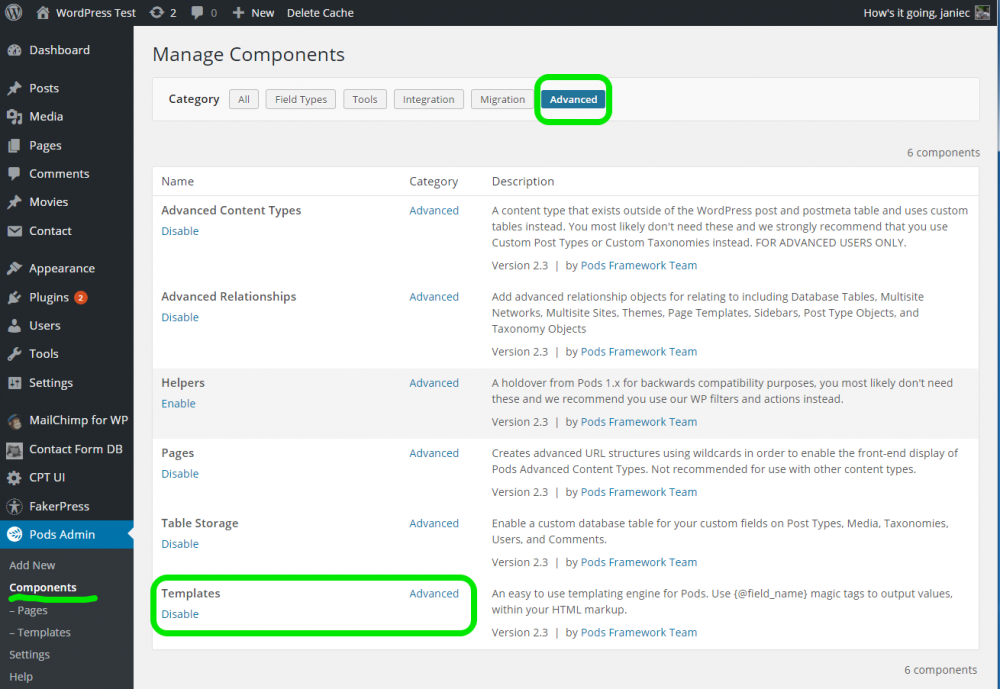
Task: Switch to the Field Types category tab
Action: (x=300, y=99)
